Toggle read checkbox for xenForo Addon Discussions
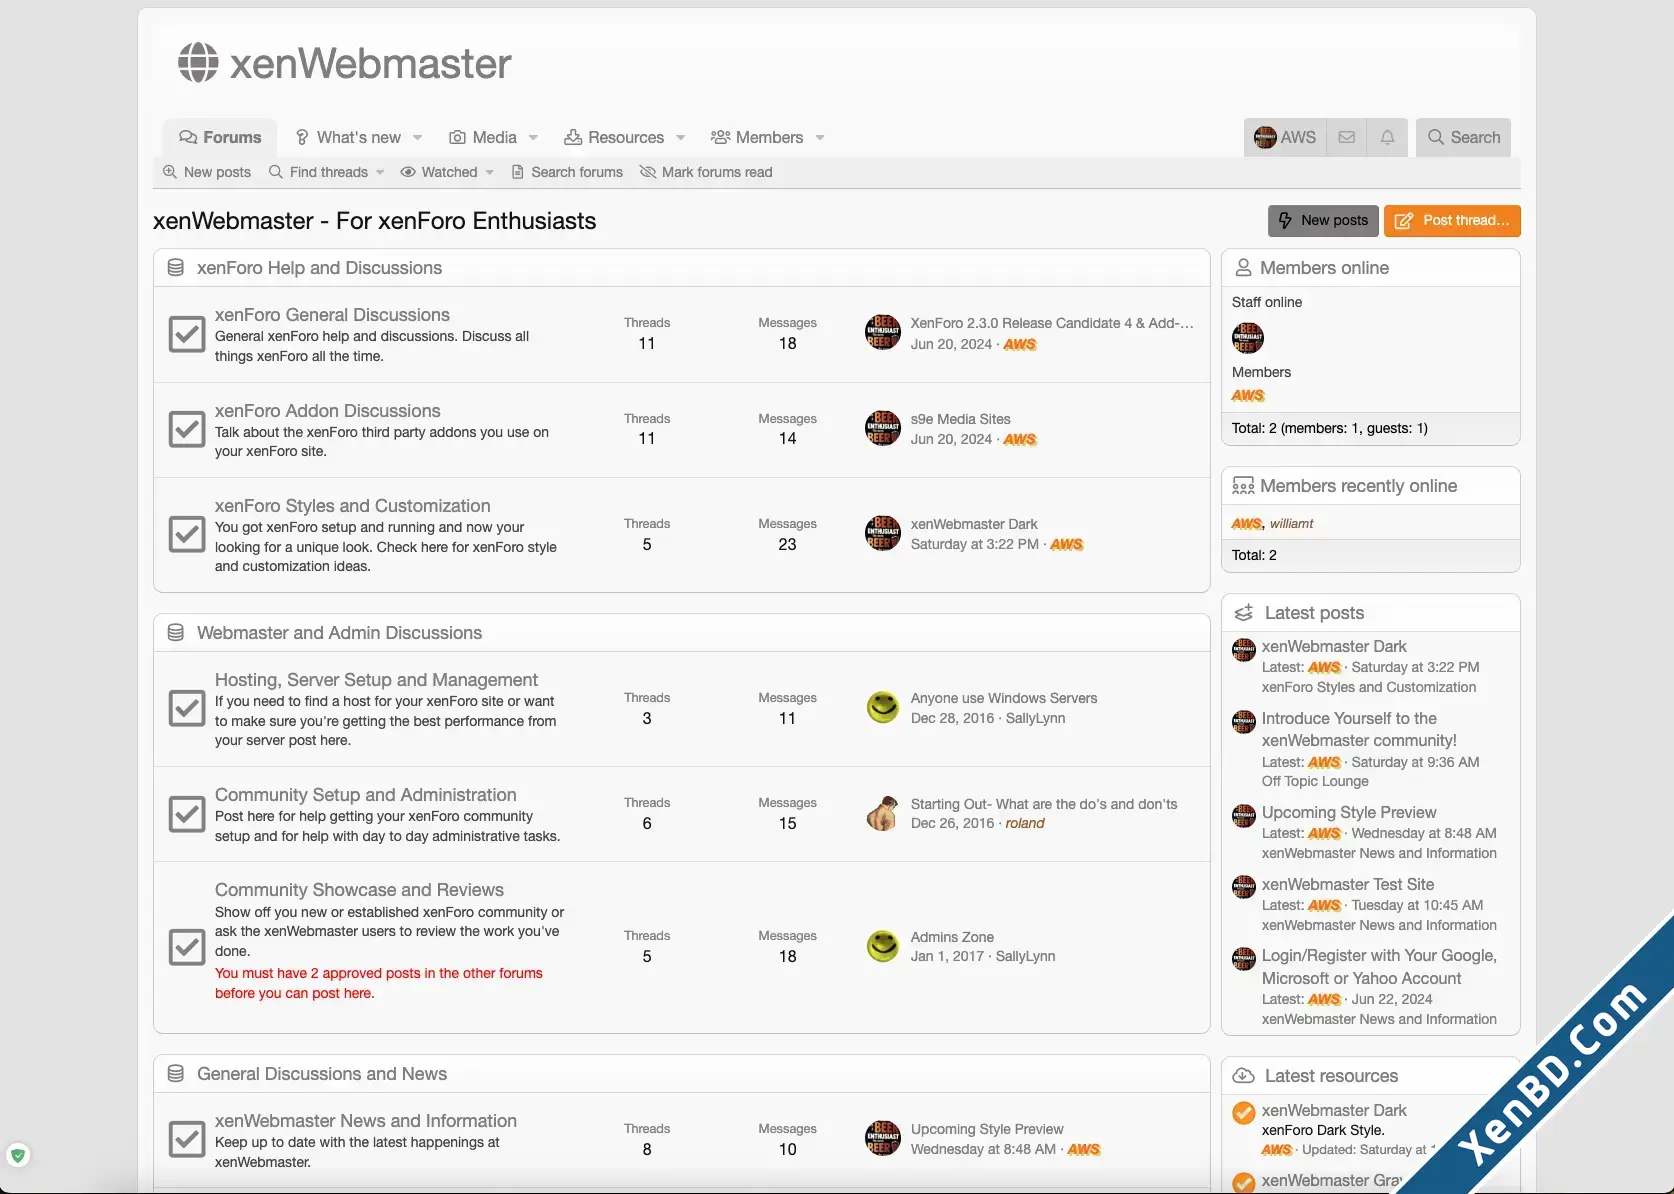1674x1194 pixels. pyautogui.click(x=187, y=430)
